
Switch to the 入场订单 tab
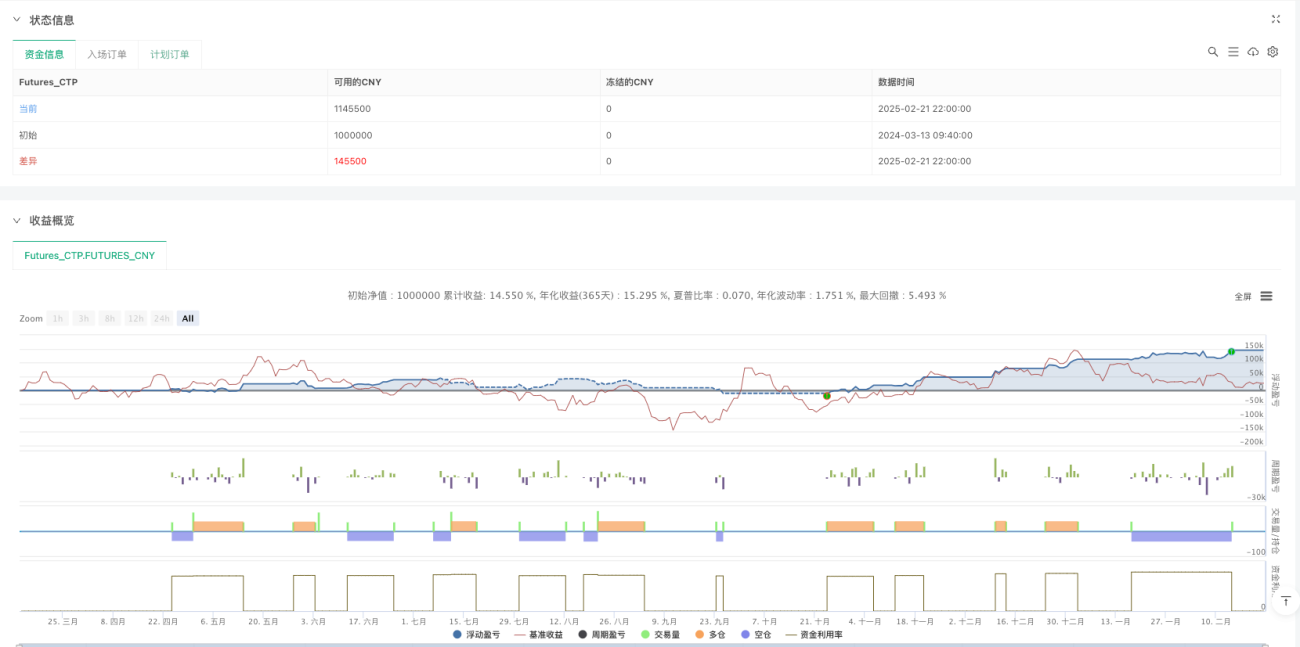tap(107, 54)
